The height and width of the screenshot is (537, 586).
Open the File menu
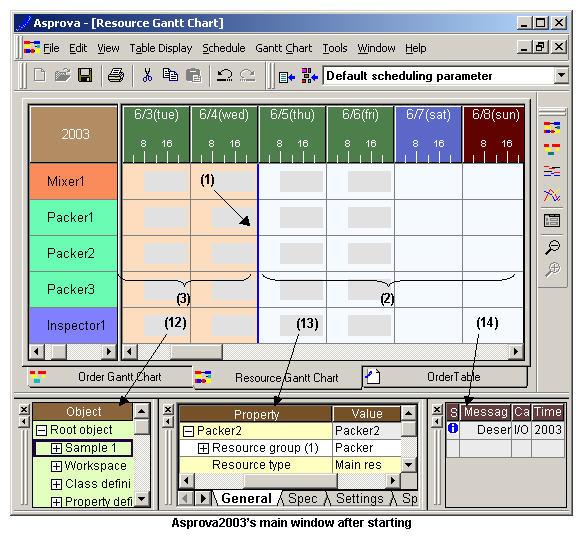tap(51, 48)
